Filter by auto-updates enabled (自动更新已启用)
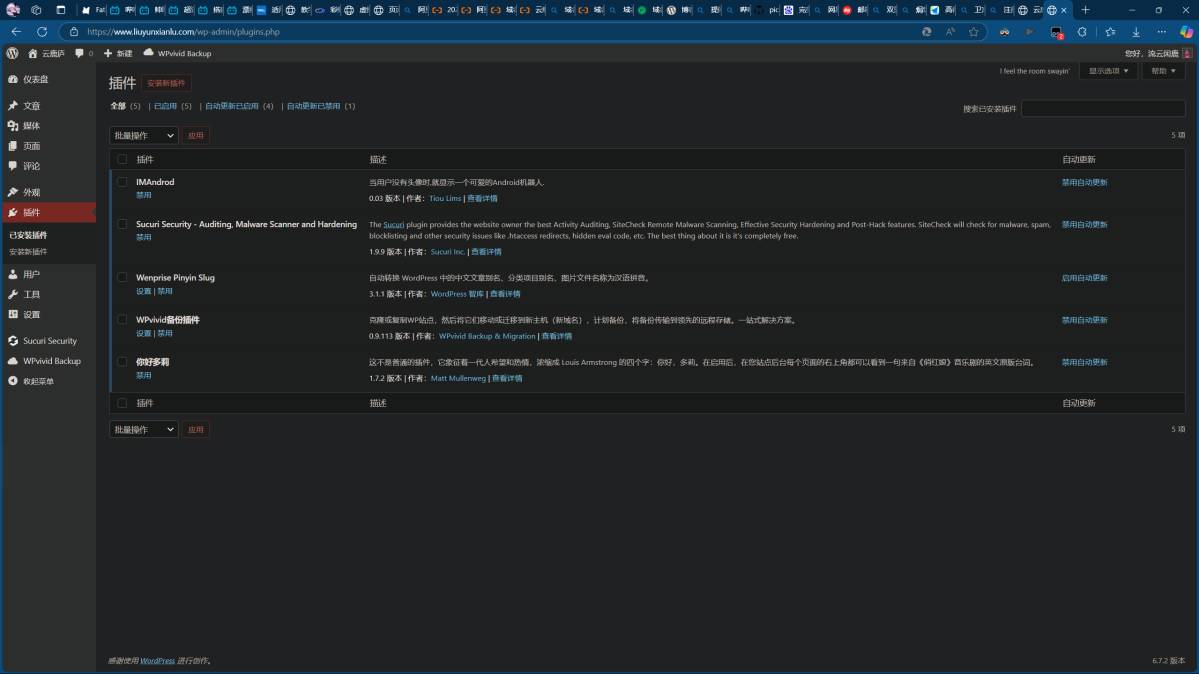This screenshot has height=674, width=1199. [x=238, y=106]
